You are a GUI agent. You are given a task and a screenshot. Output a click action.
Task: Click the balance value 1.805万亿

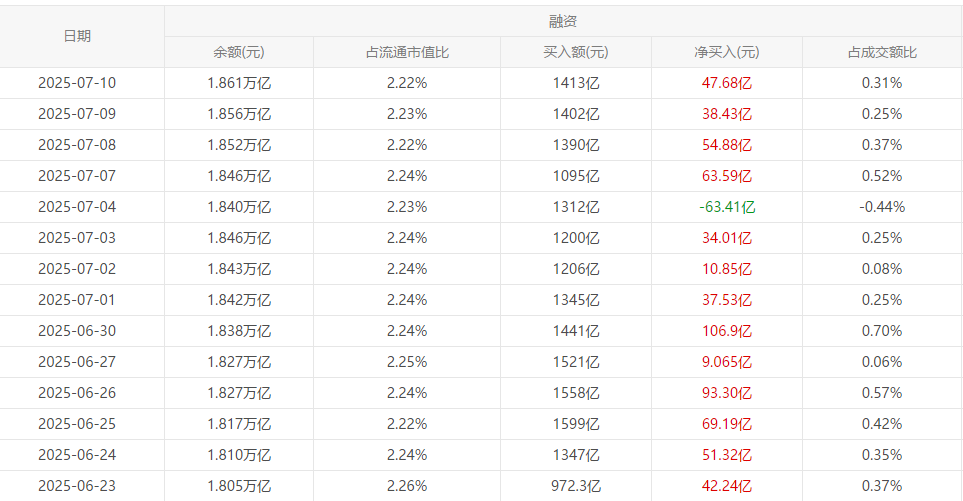239,486
